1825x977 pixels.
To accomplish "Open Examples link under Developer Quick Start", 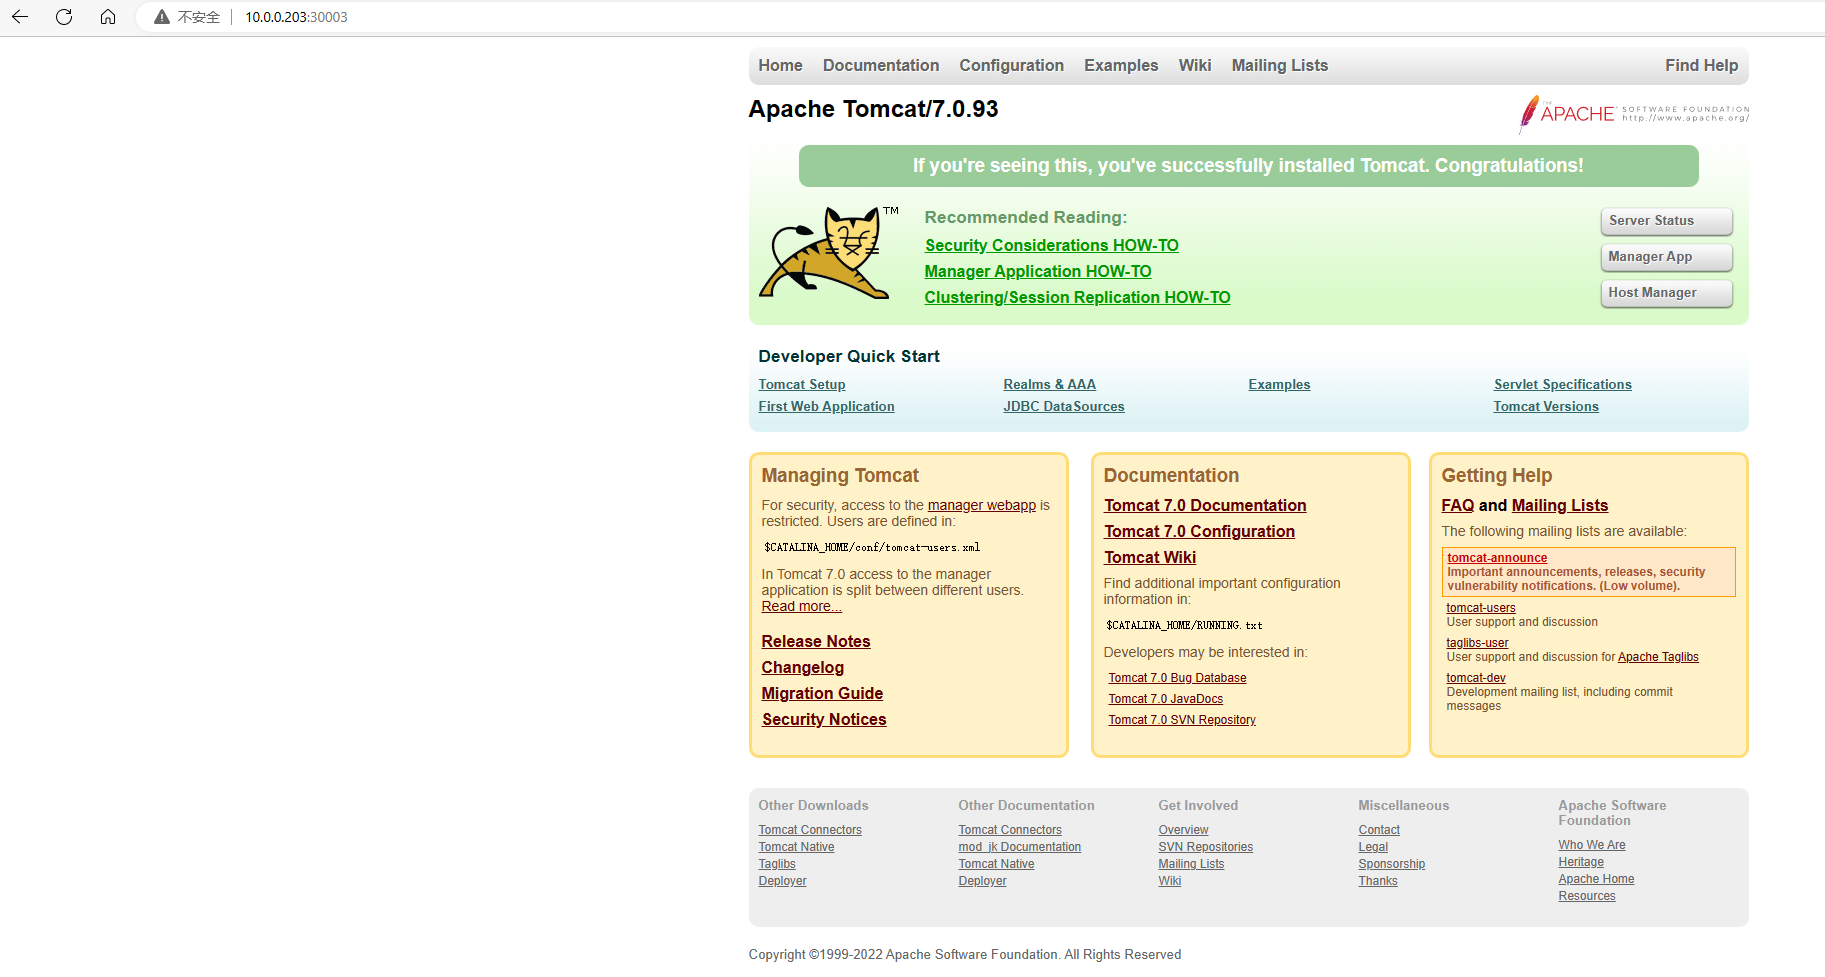I will click(x=1279, y=385).
